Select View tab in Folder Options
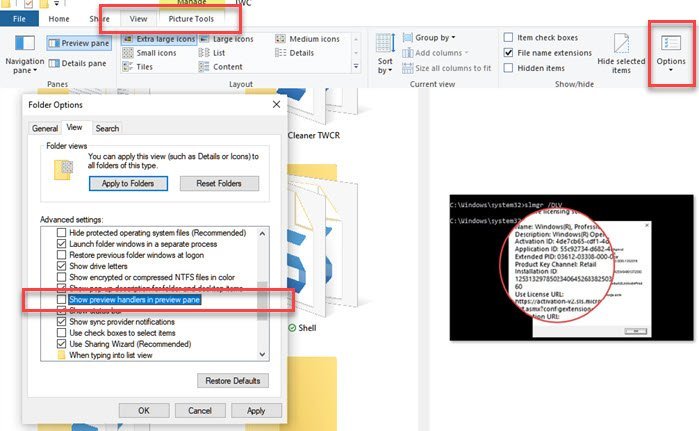 point(74,127)
